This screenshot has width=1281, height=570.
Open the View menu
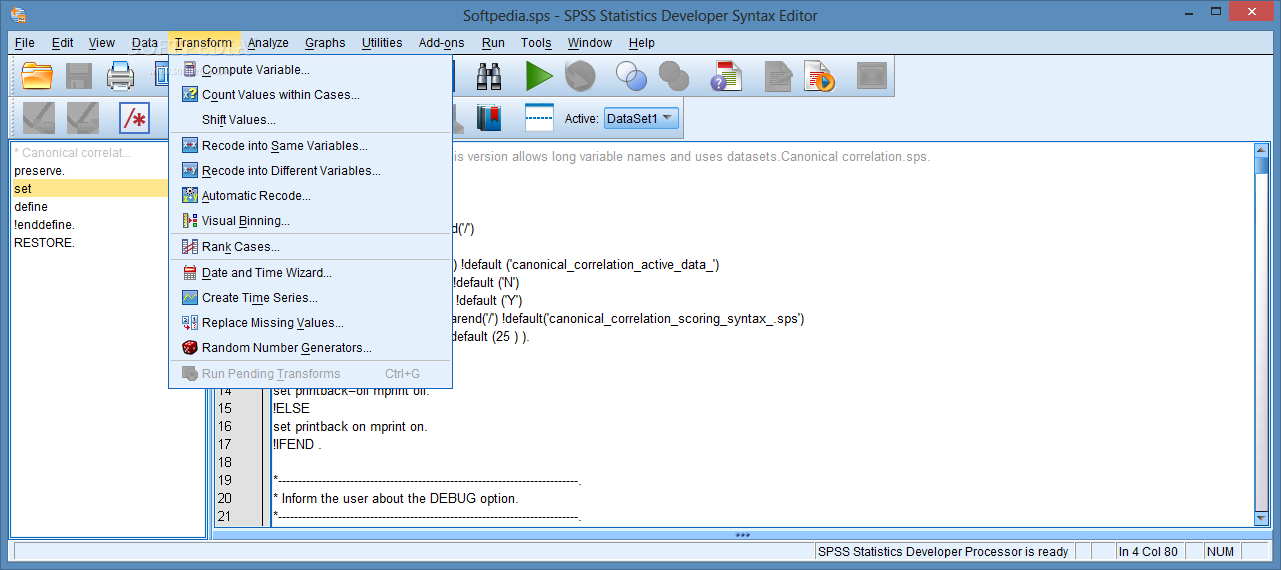tap(101, 43)
